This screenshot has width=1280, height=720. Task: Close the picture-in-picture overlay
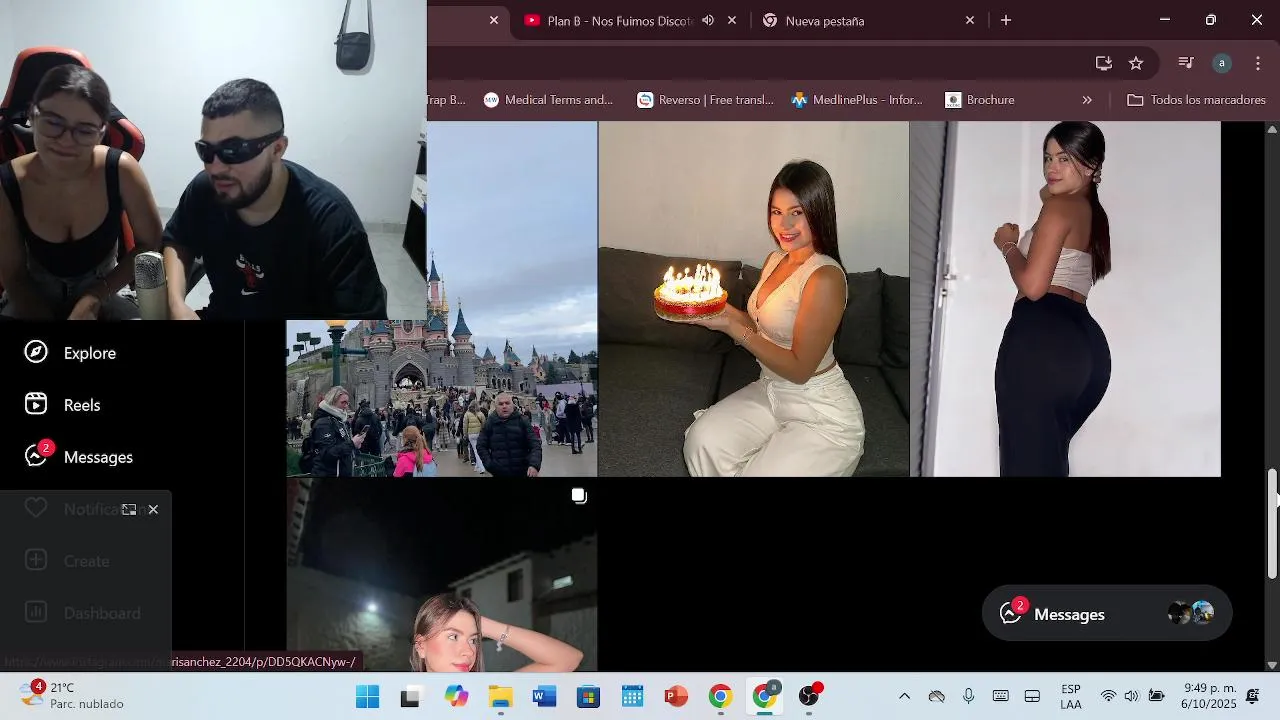tap(153, 510)
